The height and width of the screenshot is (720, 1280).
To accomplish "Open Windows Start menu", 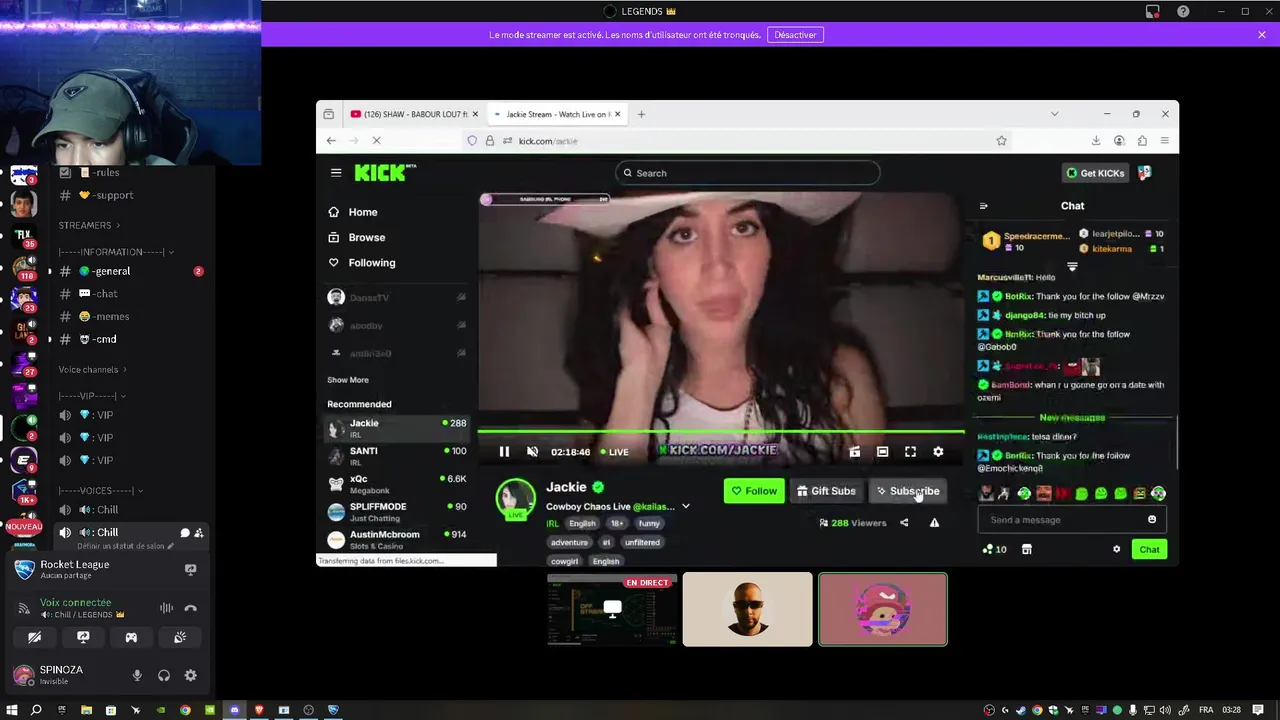I will click(x=12, y=710).
